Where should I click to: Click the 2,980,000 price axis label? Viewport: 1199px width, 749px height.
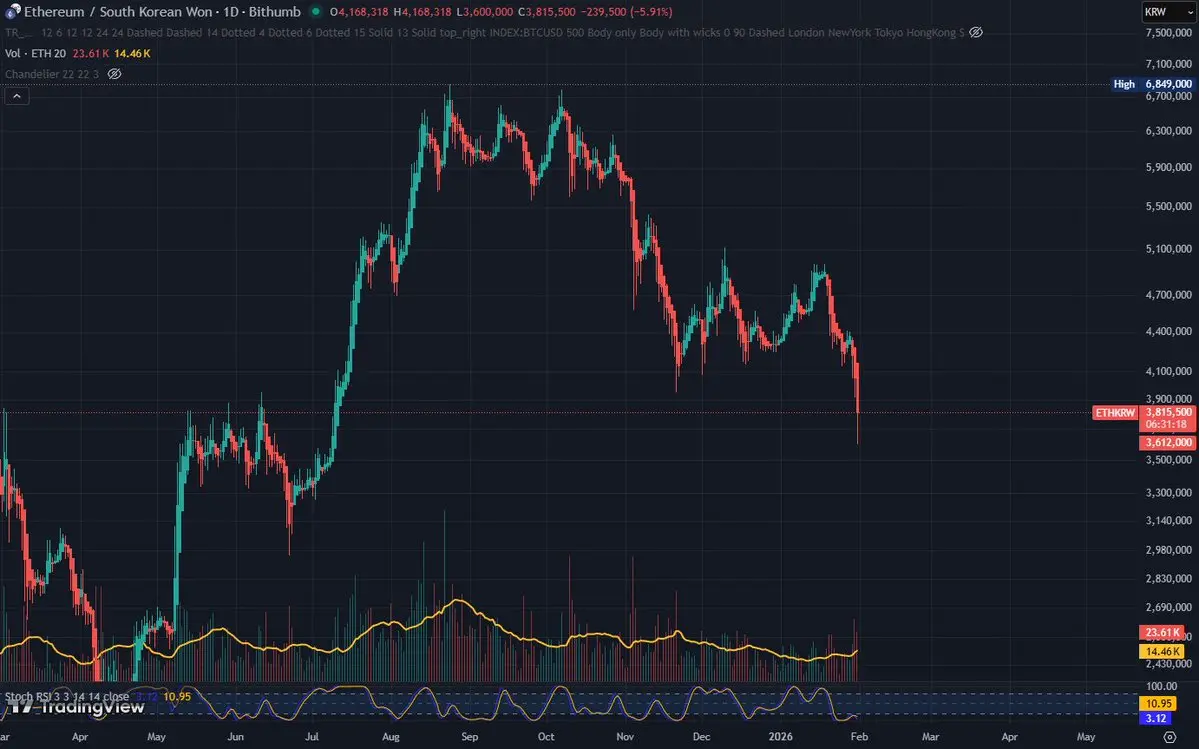tap(1168, 550)
